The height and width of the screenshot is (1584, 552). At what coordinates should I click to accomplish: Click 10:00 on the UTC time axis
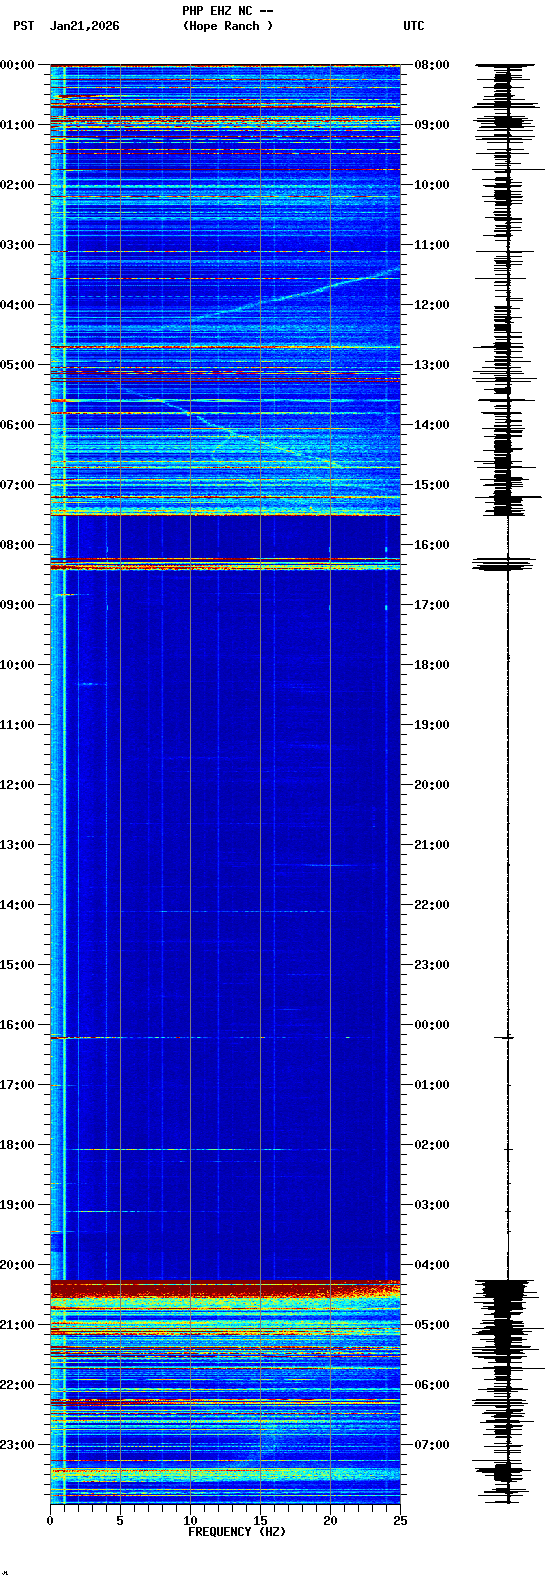coord(432,185)
